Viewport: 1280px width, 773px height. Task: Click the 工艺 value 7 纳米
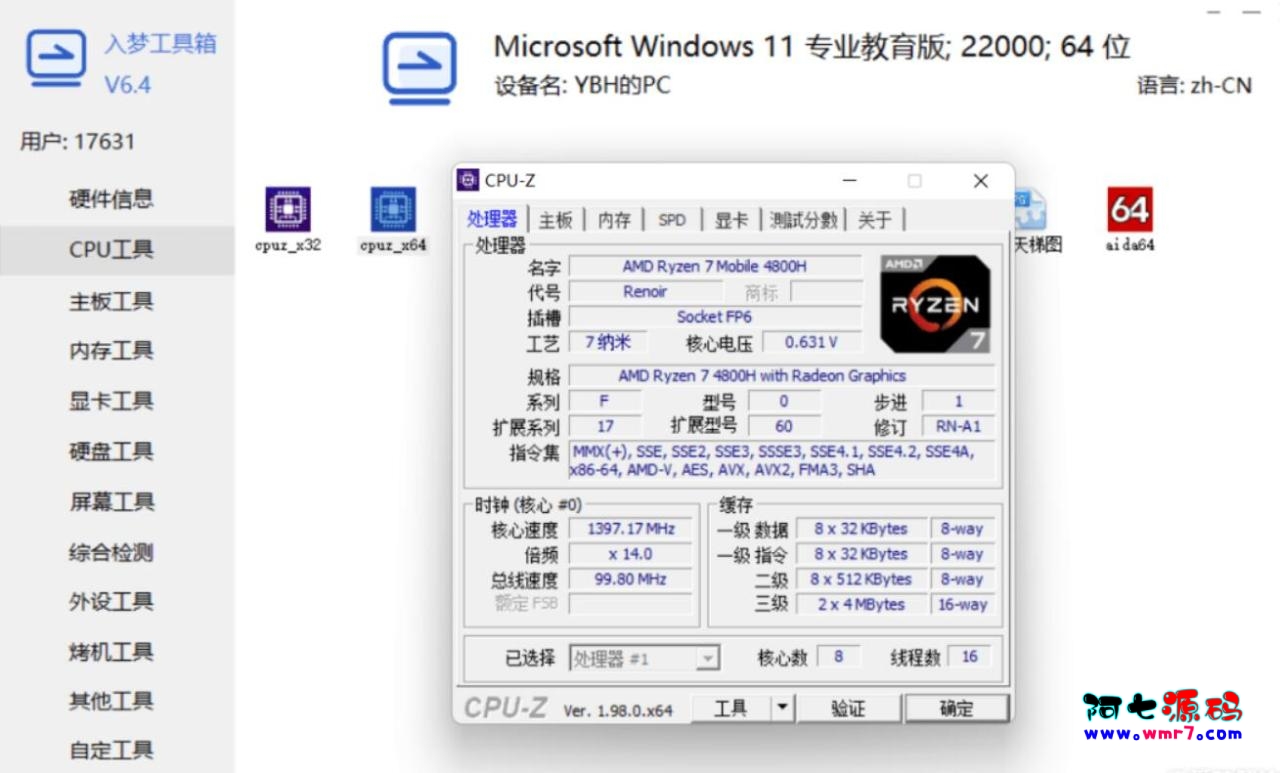point(607,342)
